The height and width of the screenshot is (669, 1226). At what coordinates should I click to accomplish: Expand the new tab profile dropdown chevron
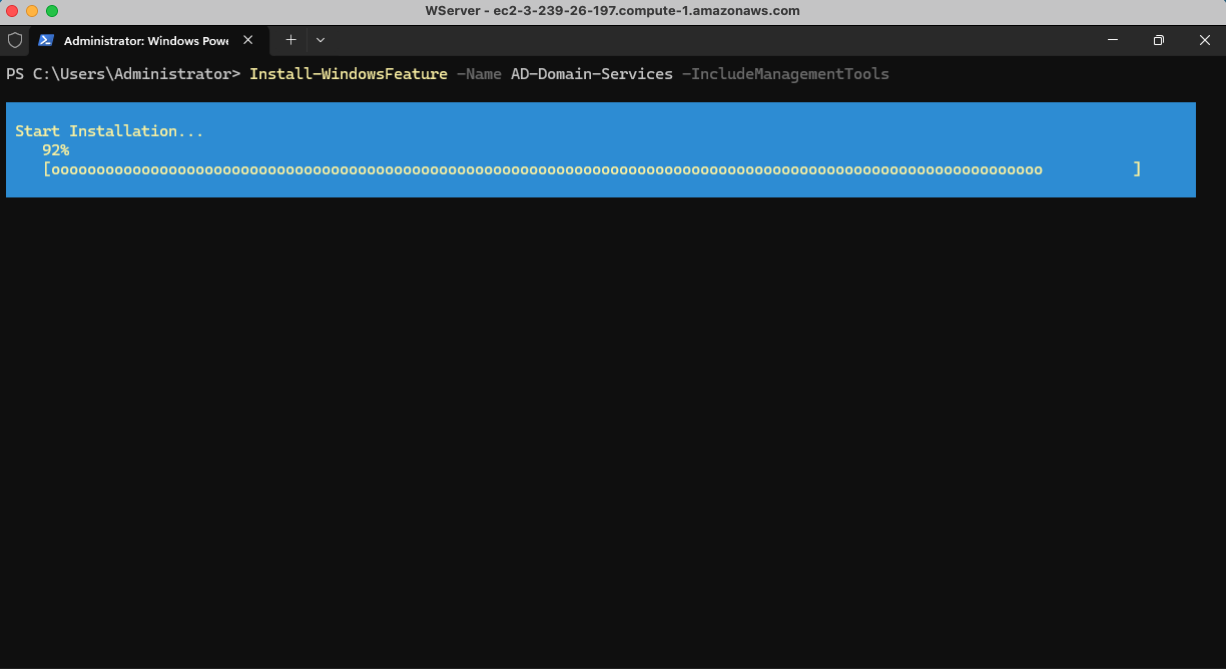point(320,40)
